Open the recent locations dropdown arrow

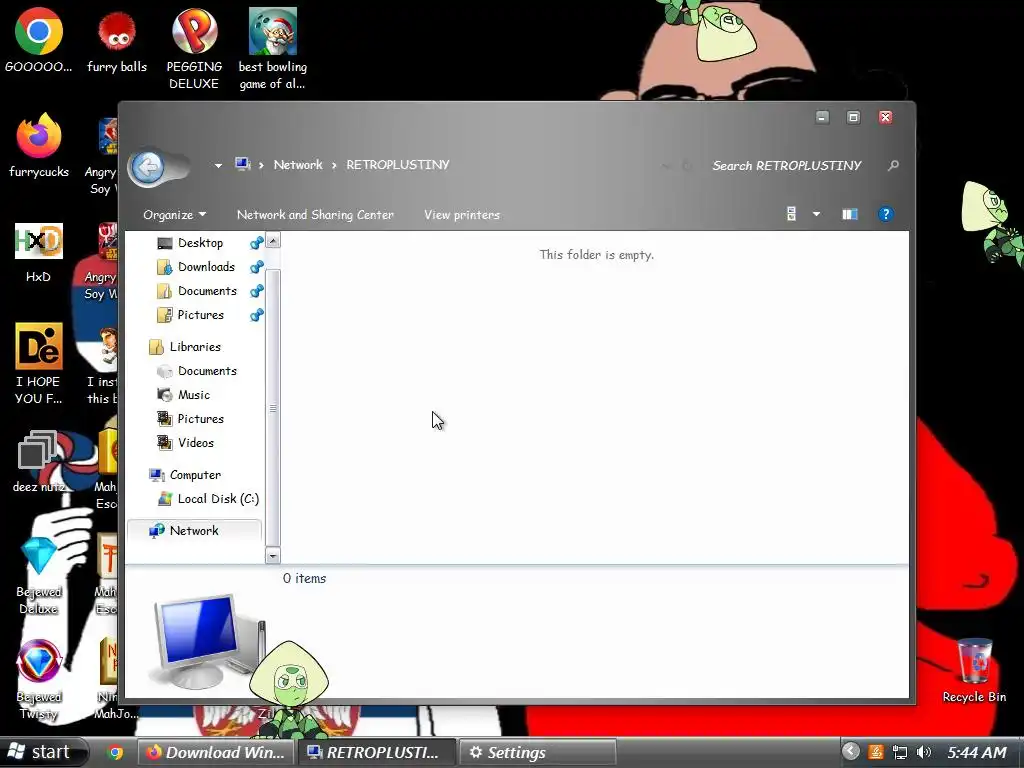(218, 165)
